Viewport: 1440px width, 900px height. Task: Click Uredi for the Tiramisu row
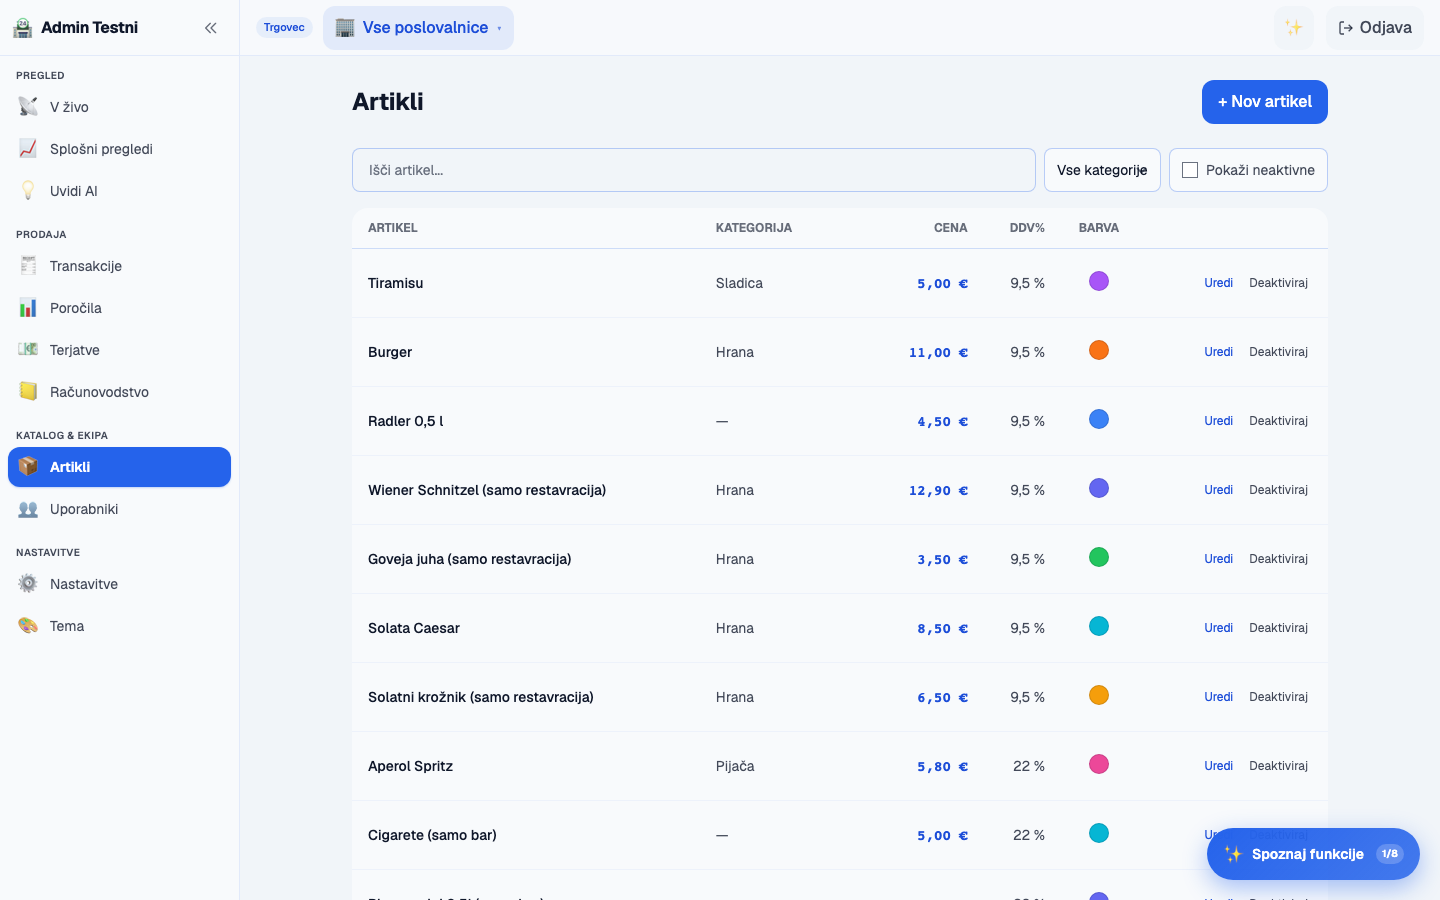(x=1218, y=283)
